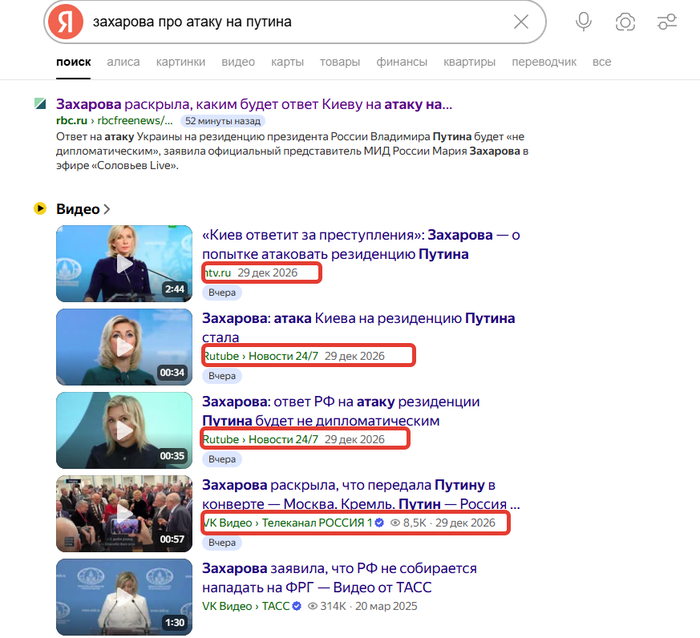Switch to the картинки tab

(180, 62)
